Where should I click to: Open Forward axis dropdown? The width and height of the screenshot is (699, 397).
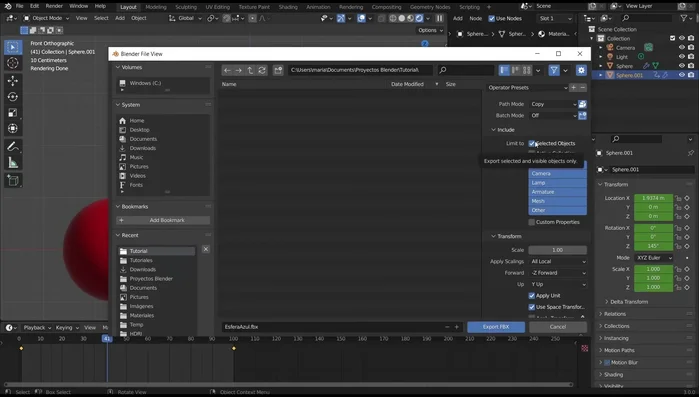[558, 273]
